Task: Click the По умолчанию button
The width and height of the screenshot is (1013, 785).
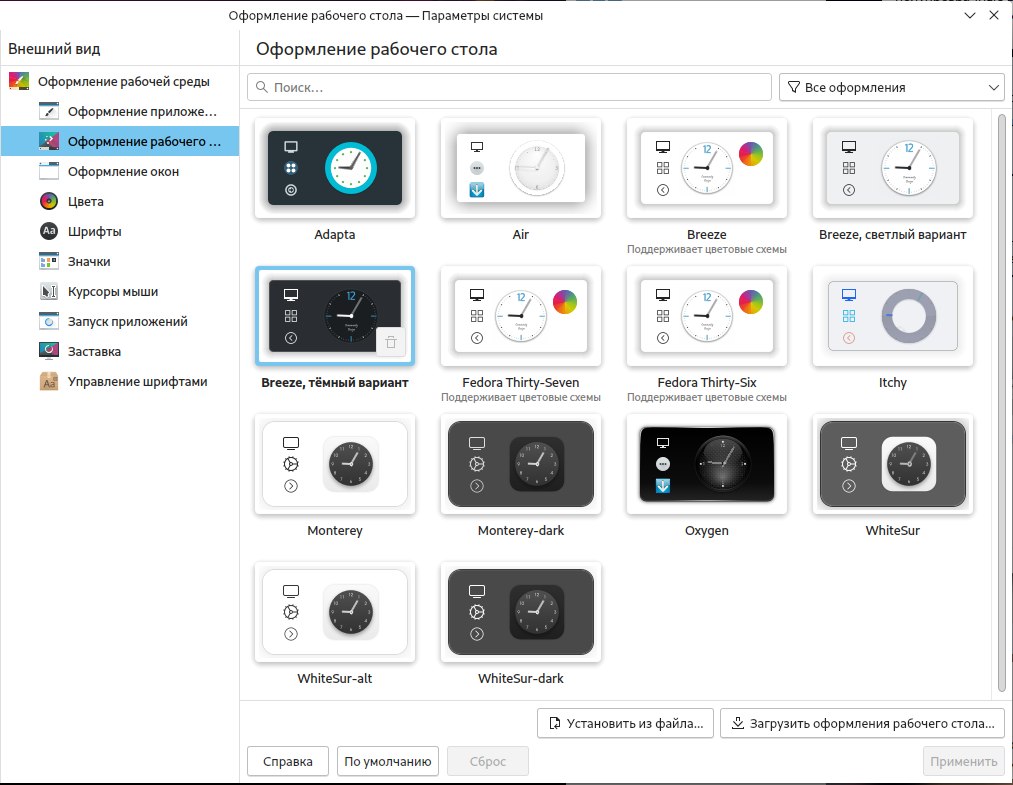Action: point(388,761)
